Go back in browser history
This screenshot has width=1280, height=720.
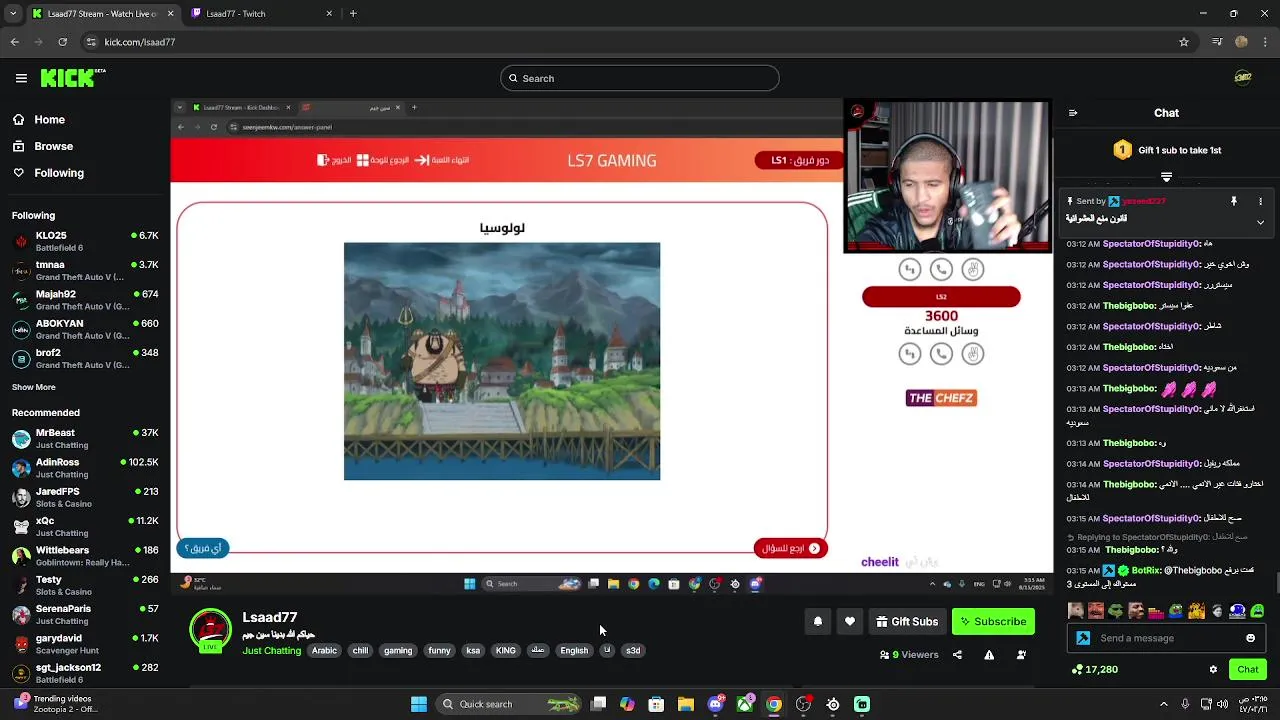tap(14, 42)
